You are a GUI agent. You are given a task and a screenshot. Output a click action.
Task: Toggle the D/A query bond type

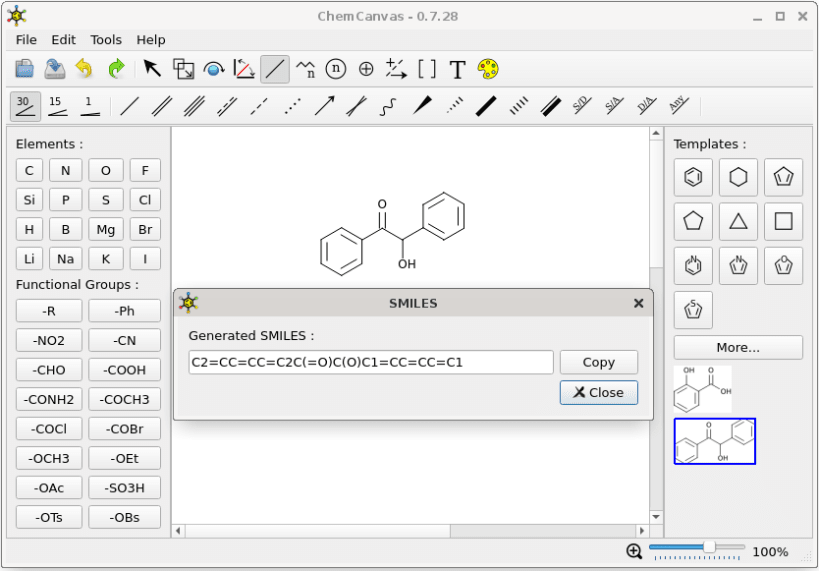click(646, 105)
